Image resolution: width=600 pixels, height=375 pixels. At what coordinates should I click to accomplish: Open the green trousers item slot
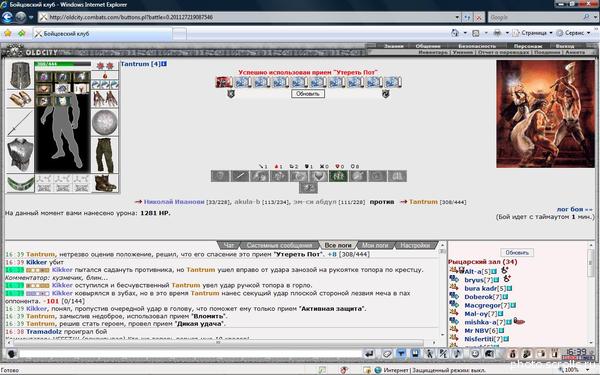pos(104,155)
